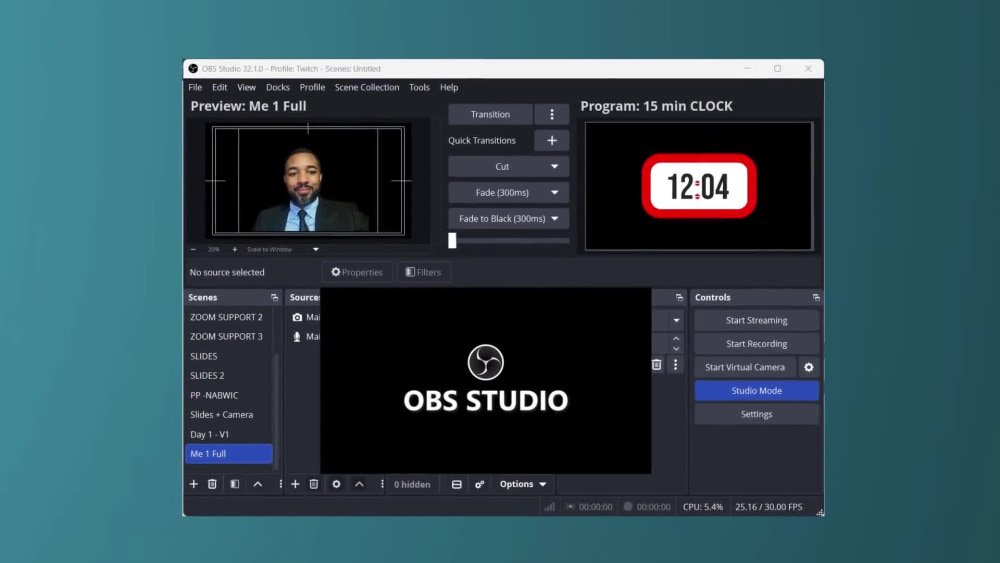Select the SLIDES scene
Screen dimensions: 1000x563
tap(229, 356)
